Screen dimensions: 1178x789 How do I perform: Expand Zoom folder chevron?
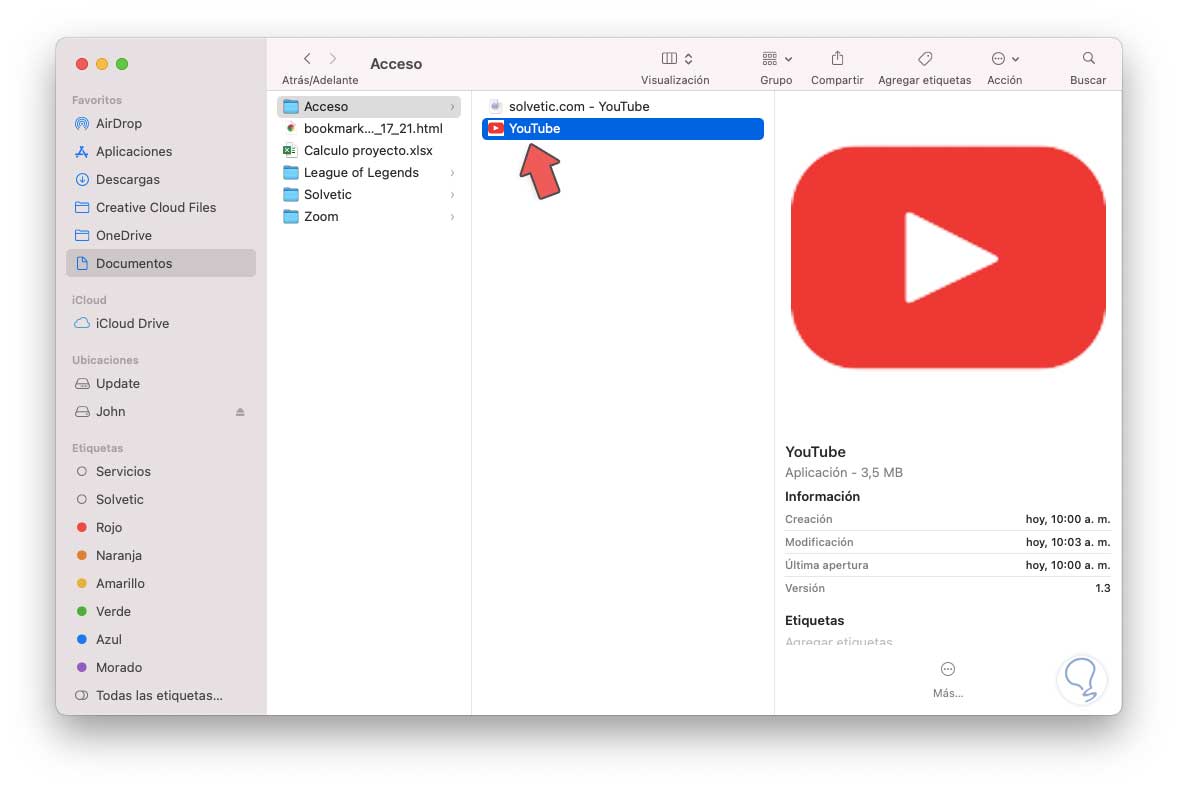tap(452, 216)
